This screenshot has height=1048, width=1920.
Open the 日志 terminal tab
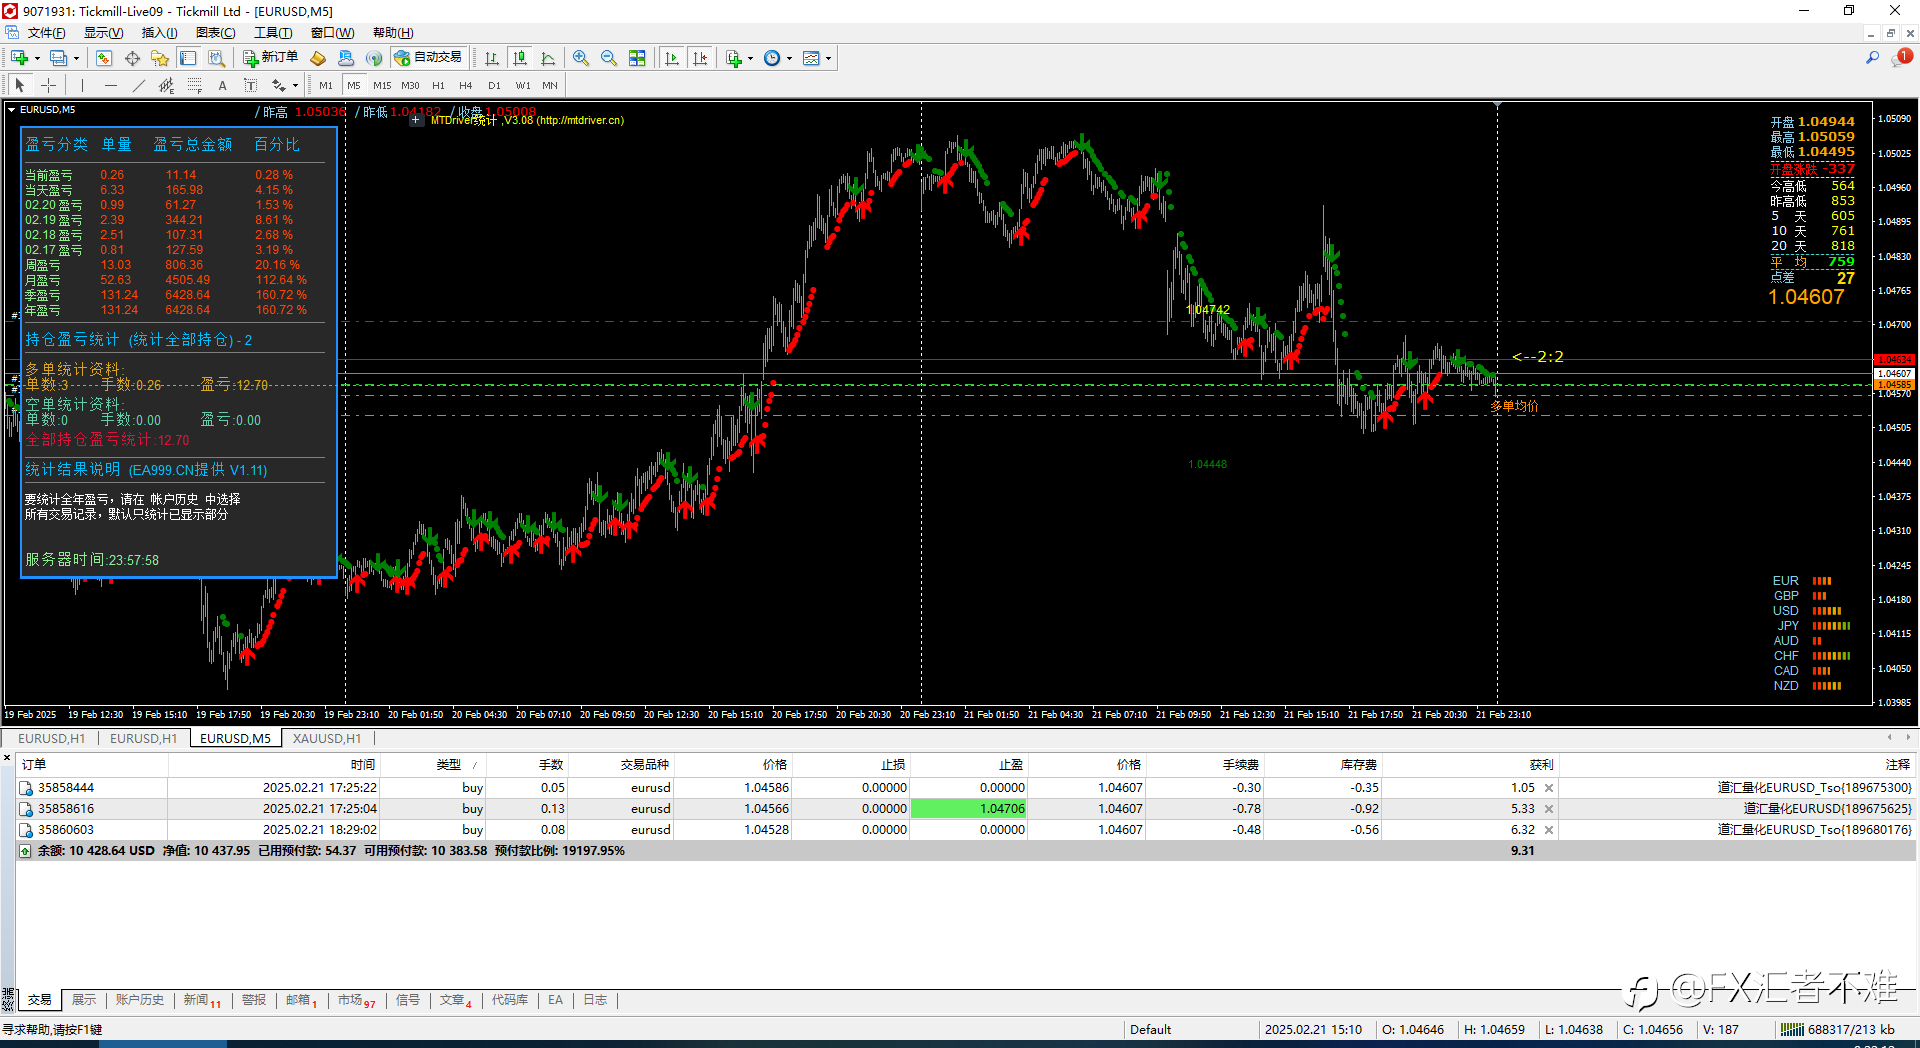point(595,1000)
